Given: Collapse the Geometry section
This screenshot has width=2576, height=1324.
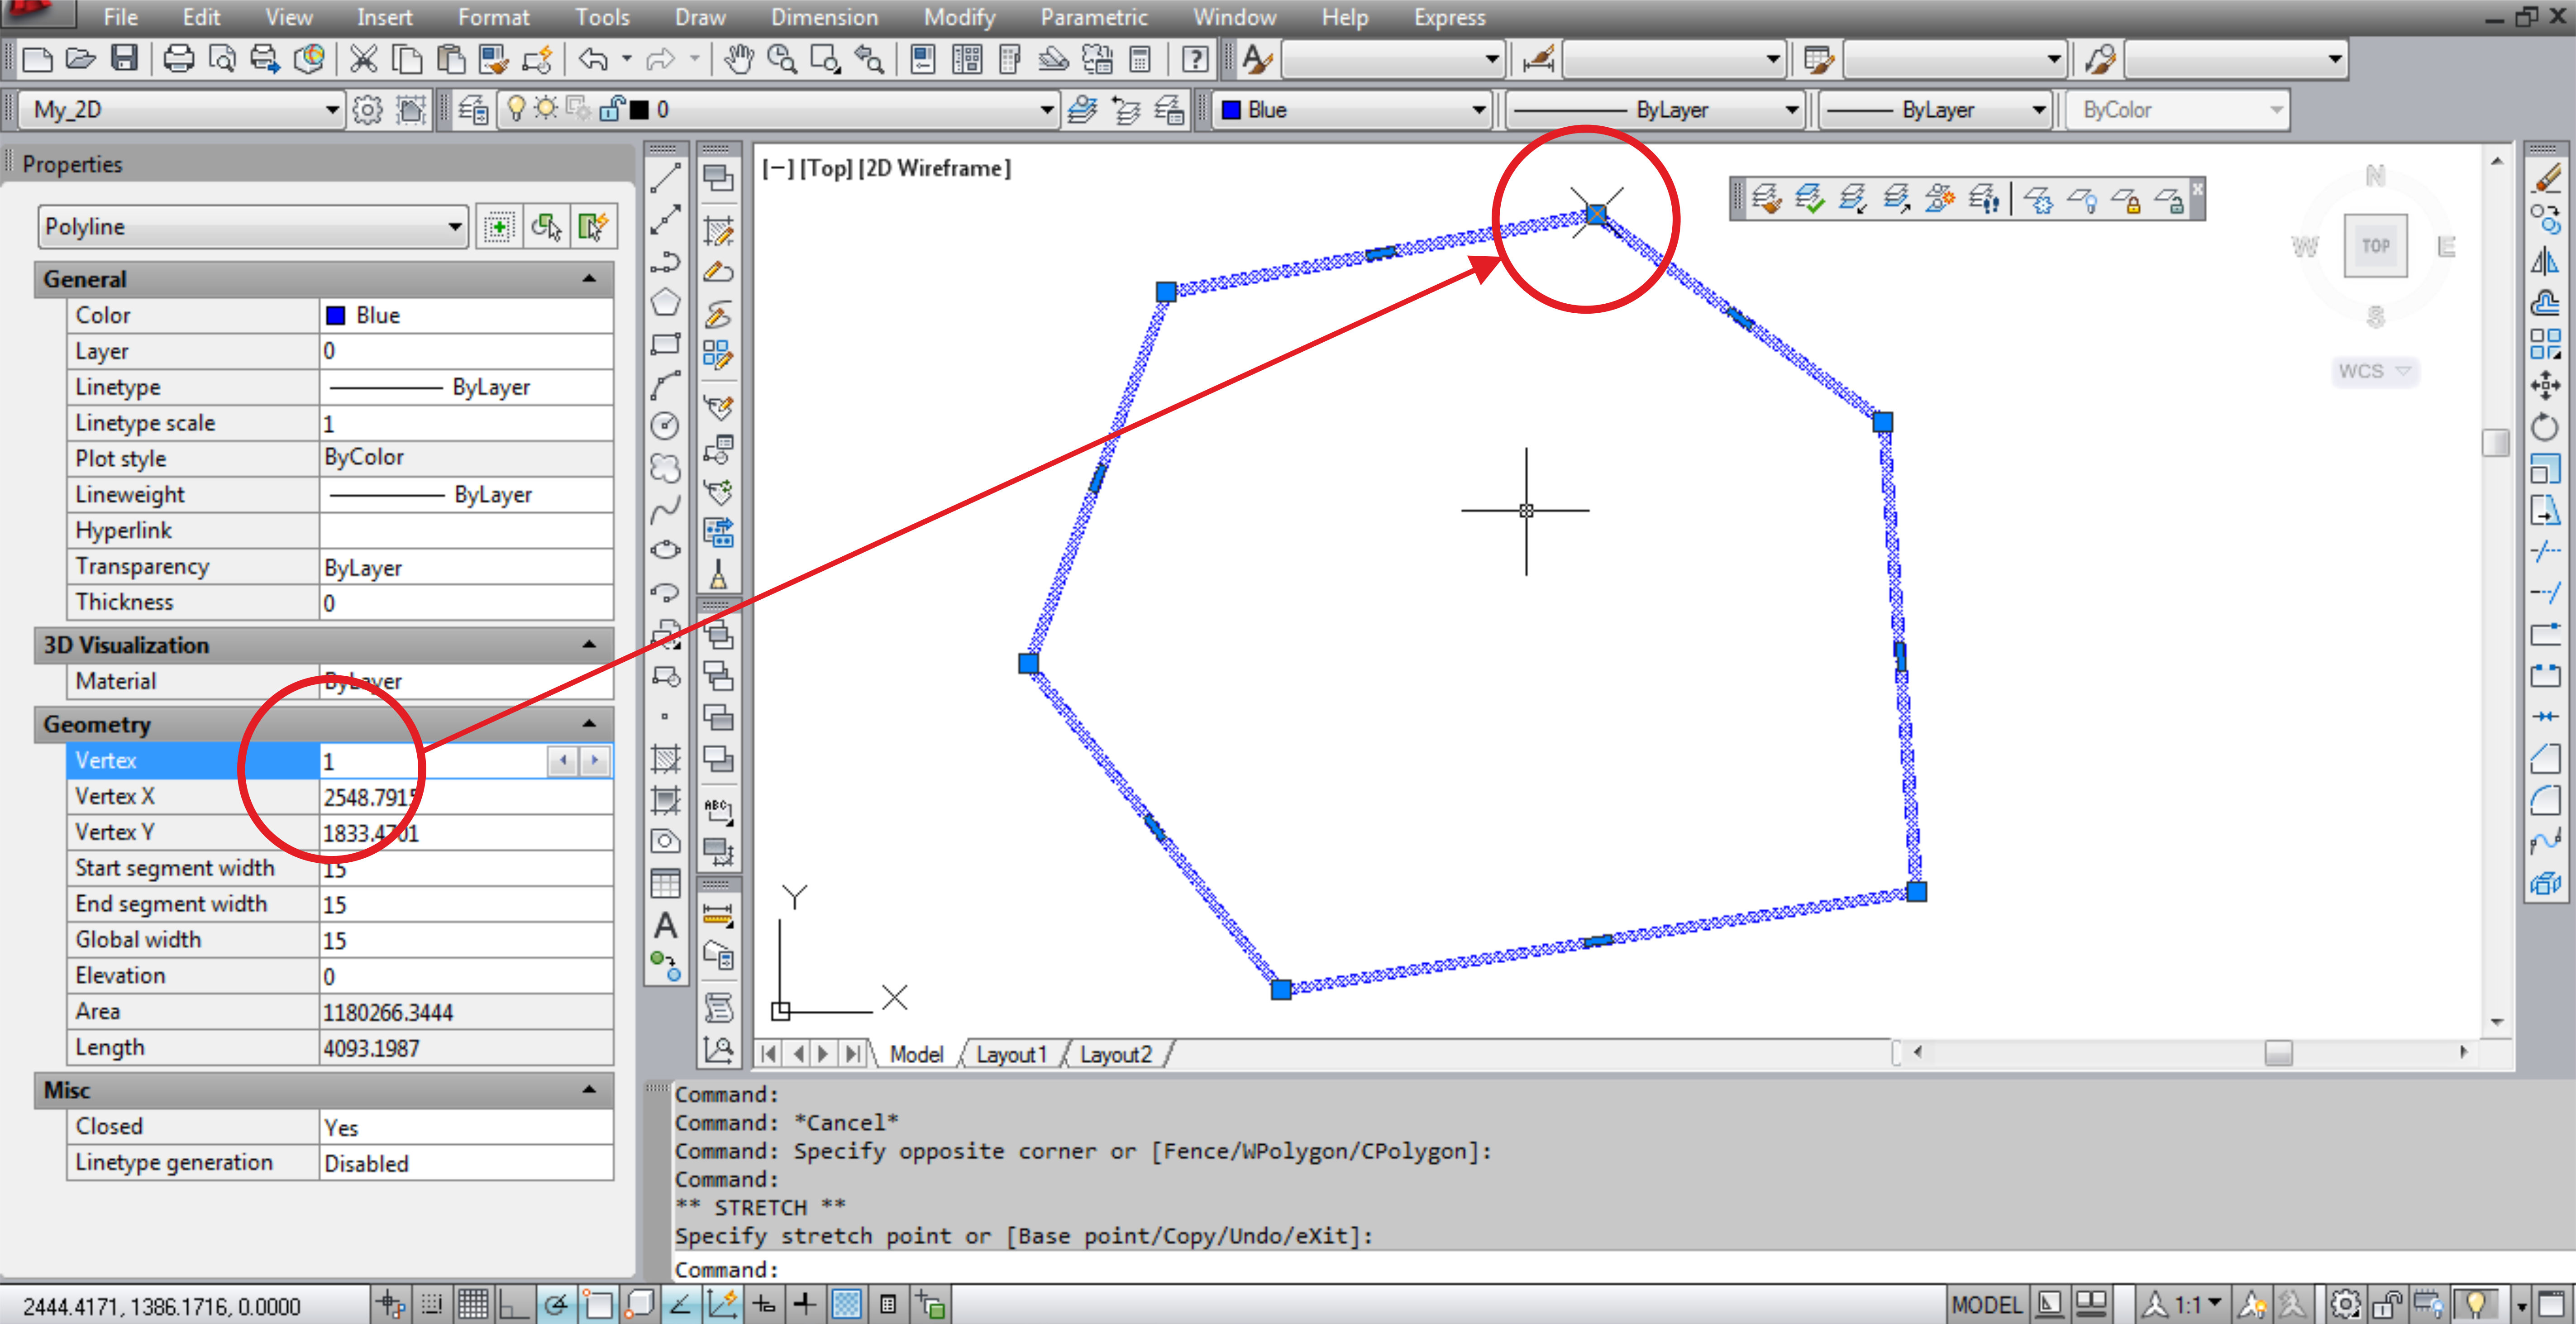Looking at the screenshot, I should pos(589,724).
